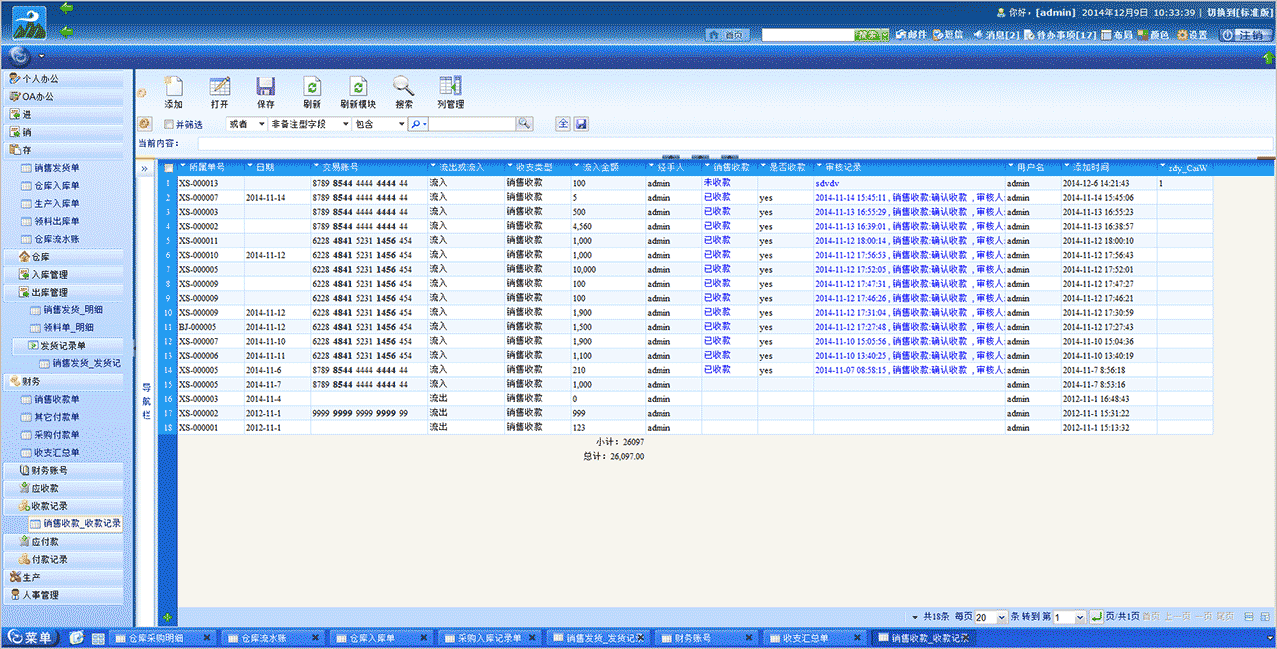1277x649 pixels.
Task: Open the 转到第 page number dropdown
Action: pos(1068,618)
